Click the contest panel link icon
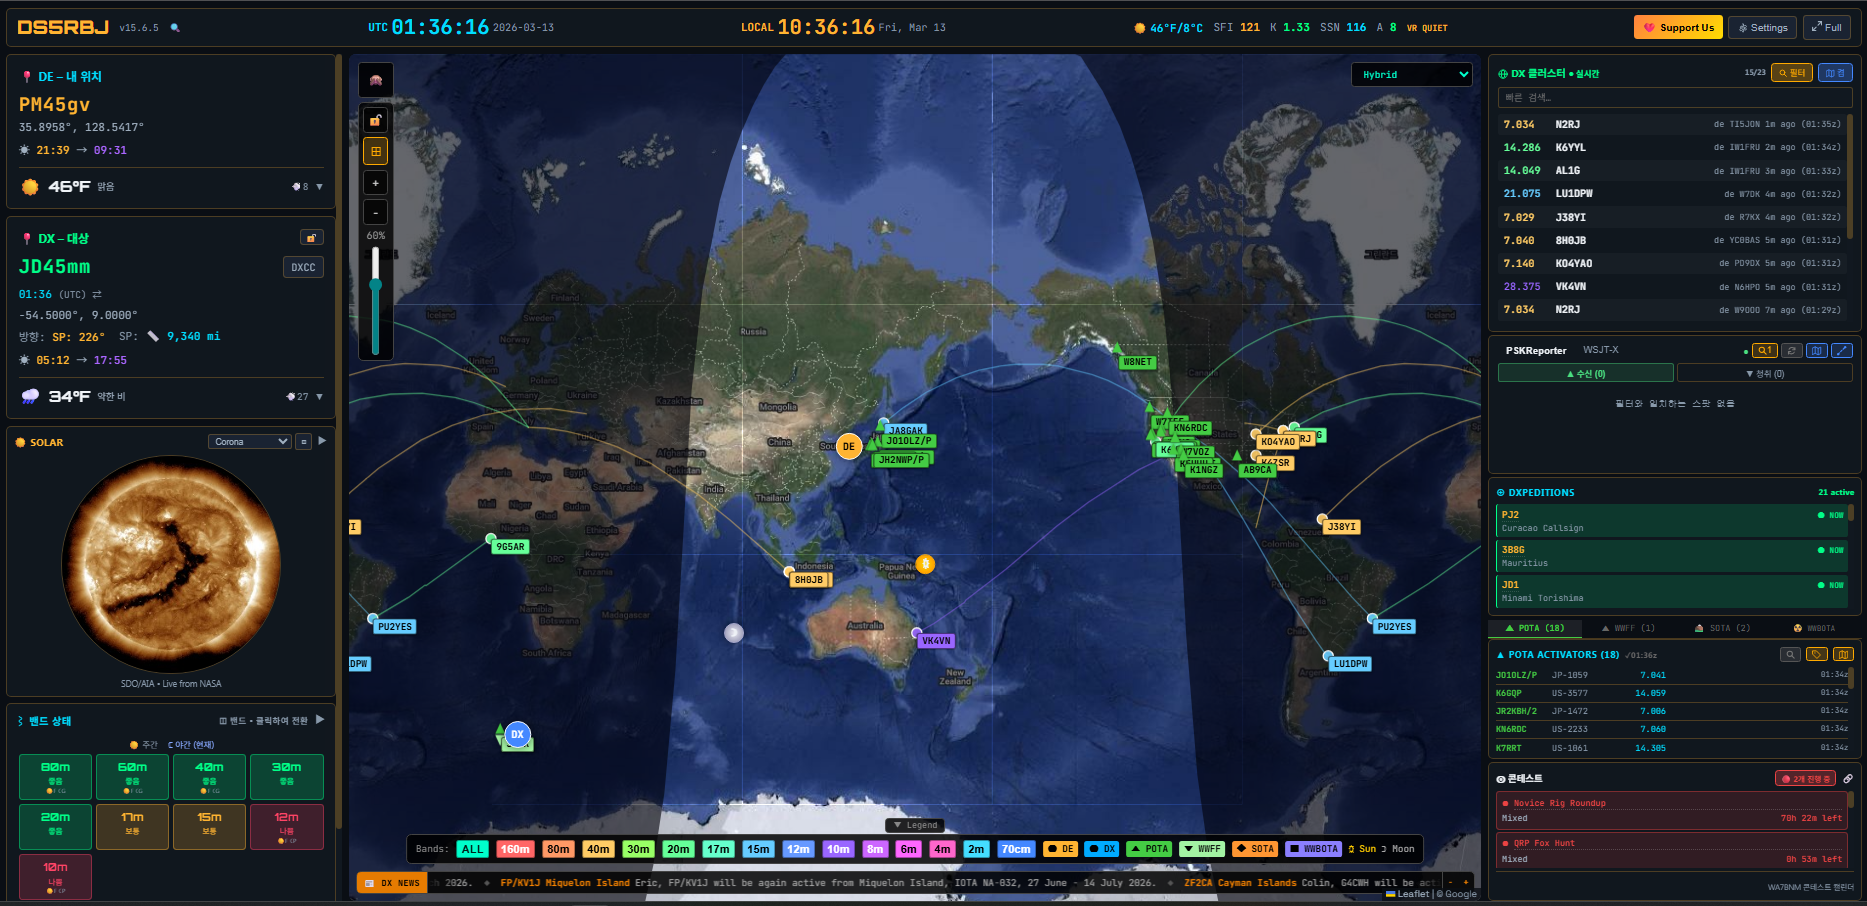 point(1848,779)
